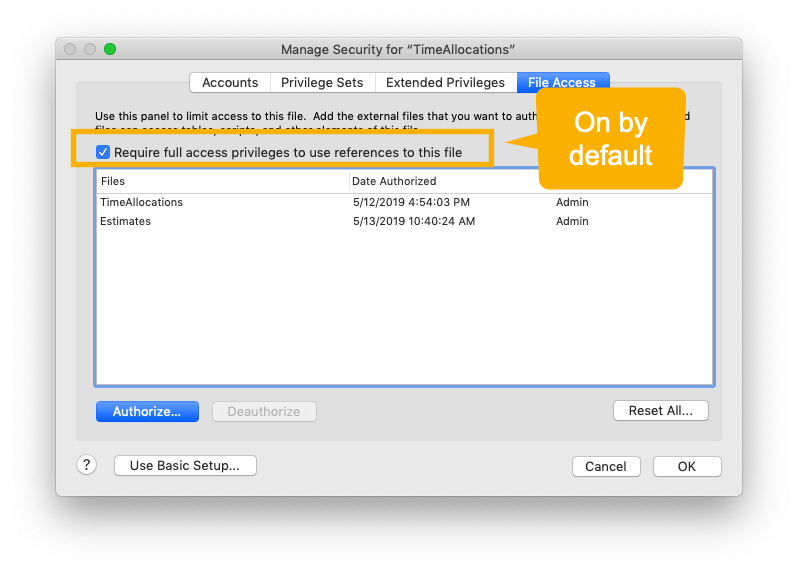Uncheck Require full access privileges checkbox
This screenshot has height=570, width=798.
point(103,152)
